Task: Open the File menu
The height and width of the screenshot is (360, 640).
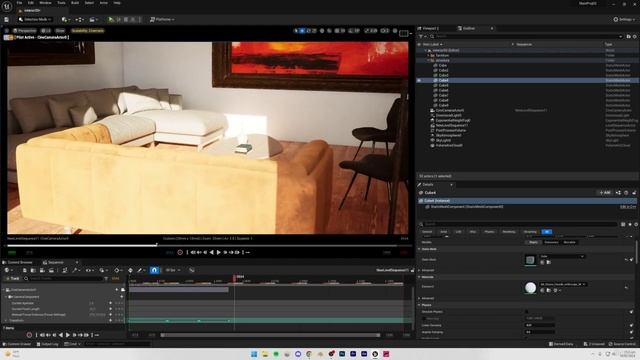Action: pos(19,3)
